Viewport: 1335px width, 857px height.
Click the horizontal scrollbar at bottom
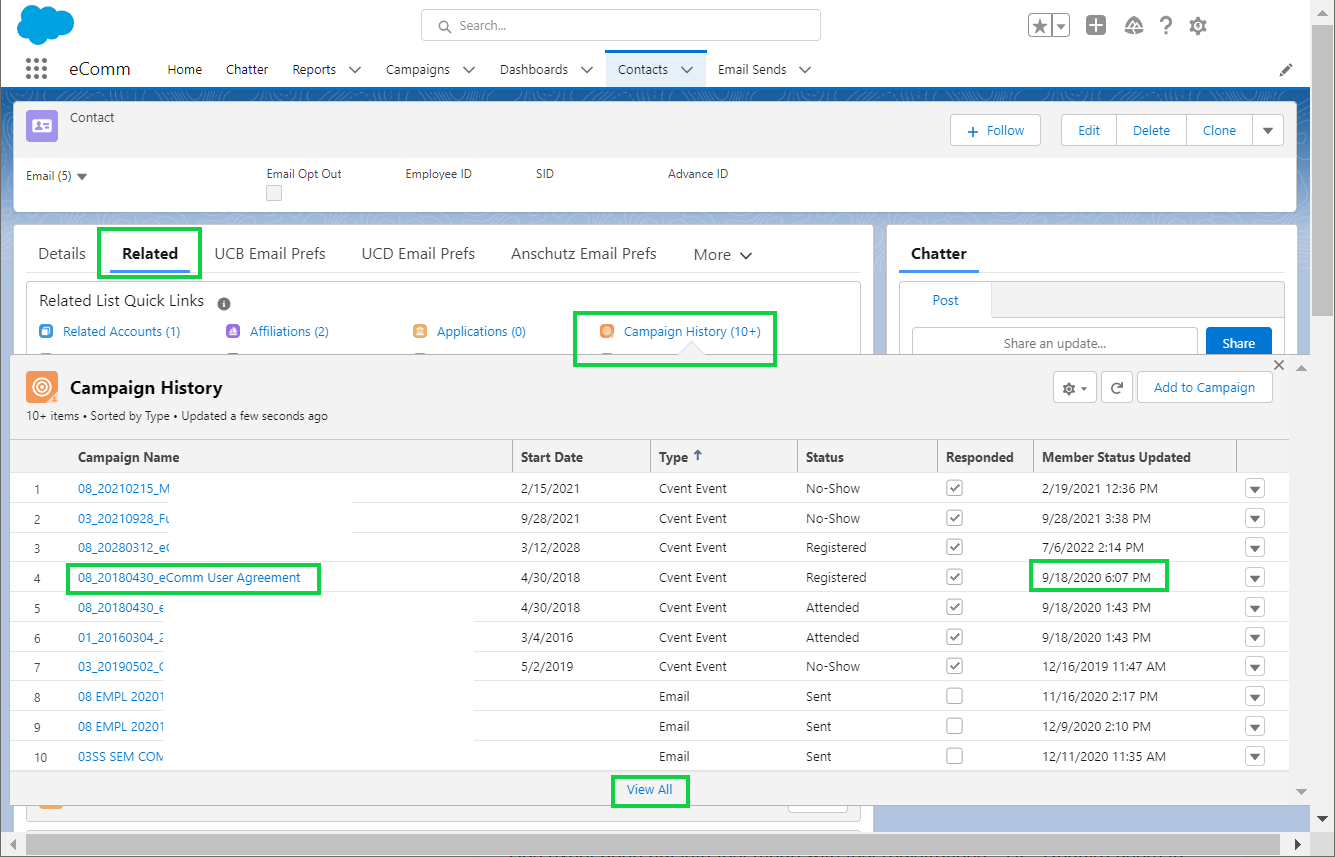click(653, 845)
